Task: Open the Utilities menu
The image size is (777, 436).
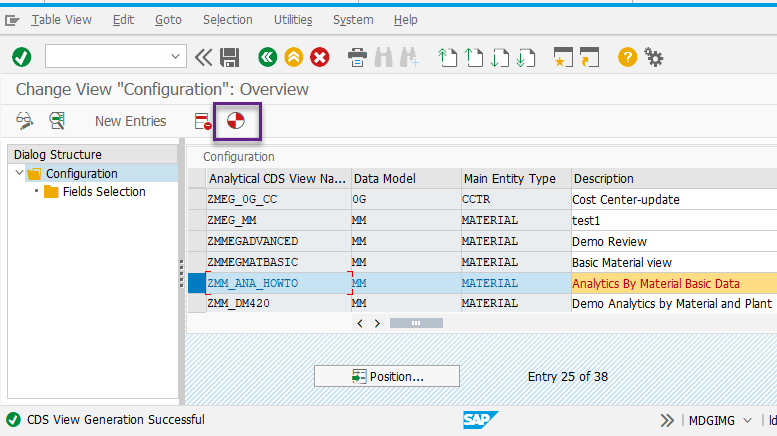Action: tap(293, 20)
